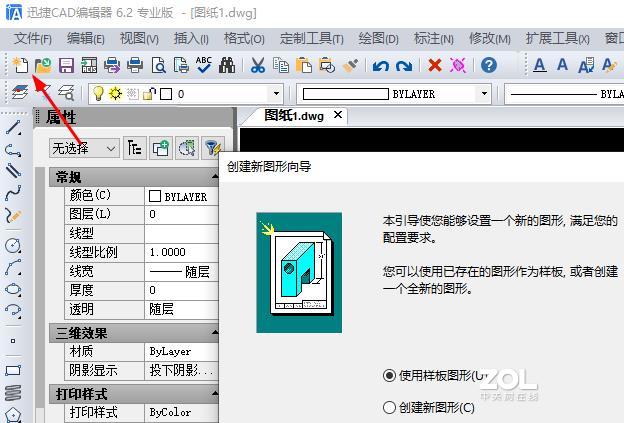Click the Match Properties brush icon

click(x=350, y=65)
